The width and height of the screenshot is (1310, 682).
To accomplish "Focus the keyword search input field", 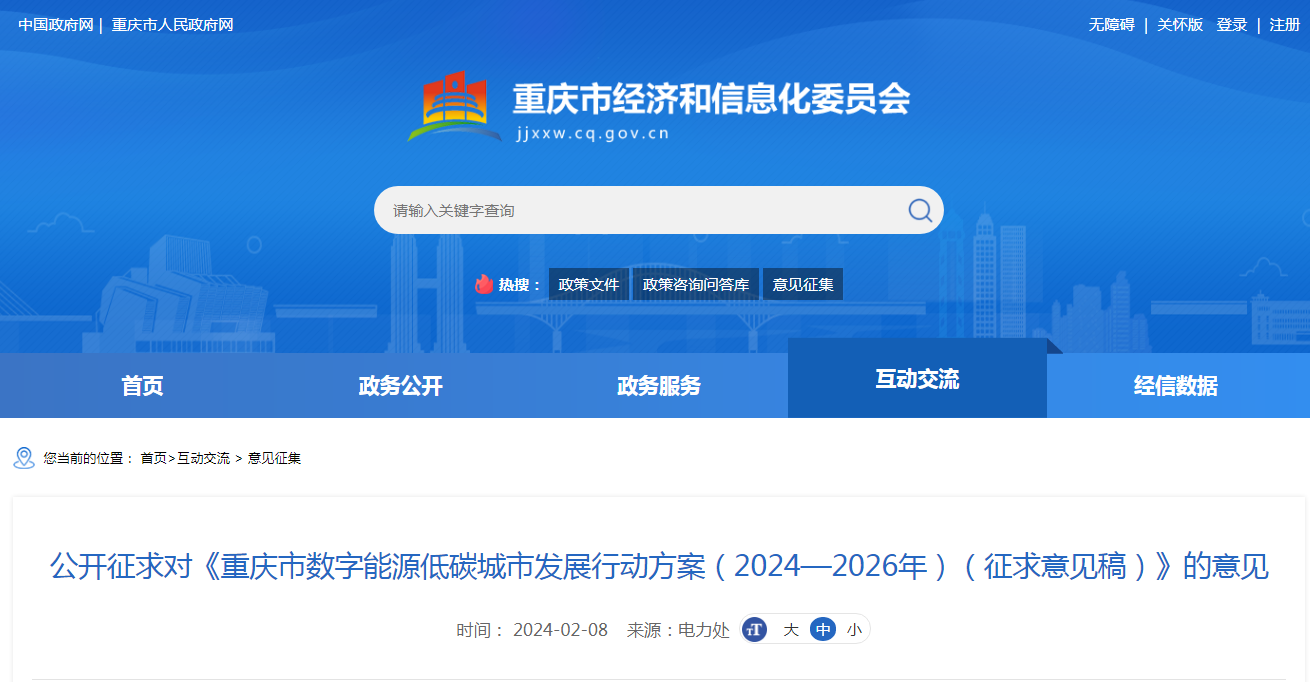I will point(640,210).
